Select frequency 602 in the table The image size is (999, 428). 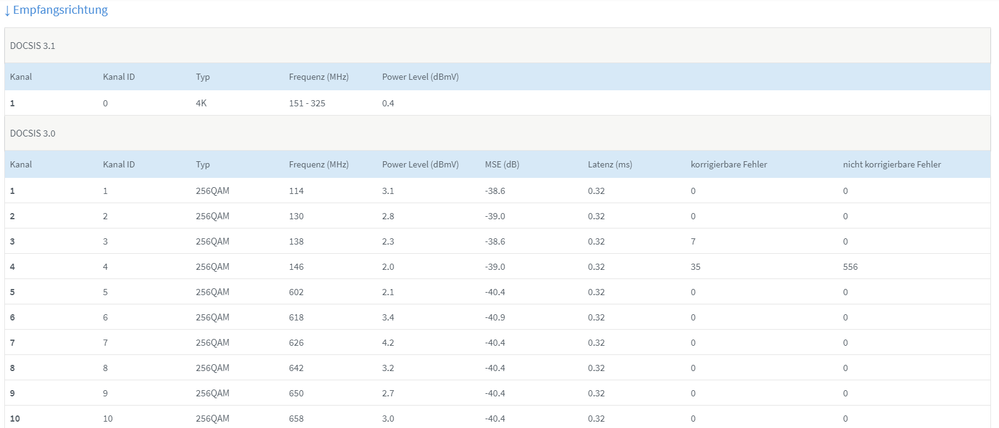(296, 292)
